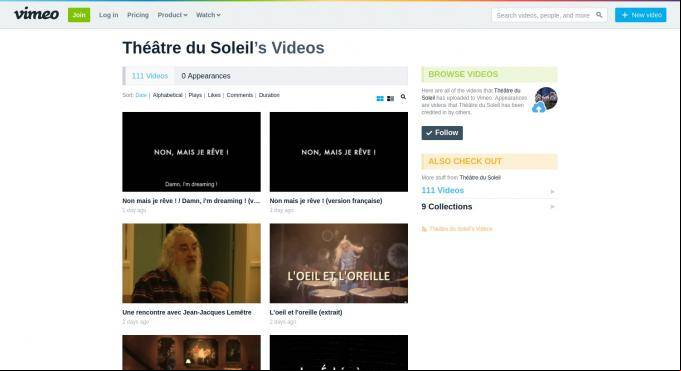Click the search magnifier in the header
The height and width of the screenshot is (371, 681).
point(599,15)
